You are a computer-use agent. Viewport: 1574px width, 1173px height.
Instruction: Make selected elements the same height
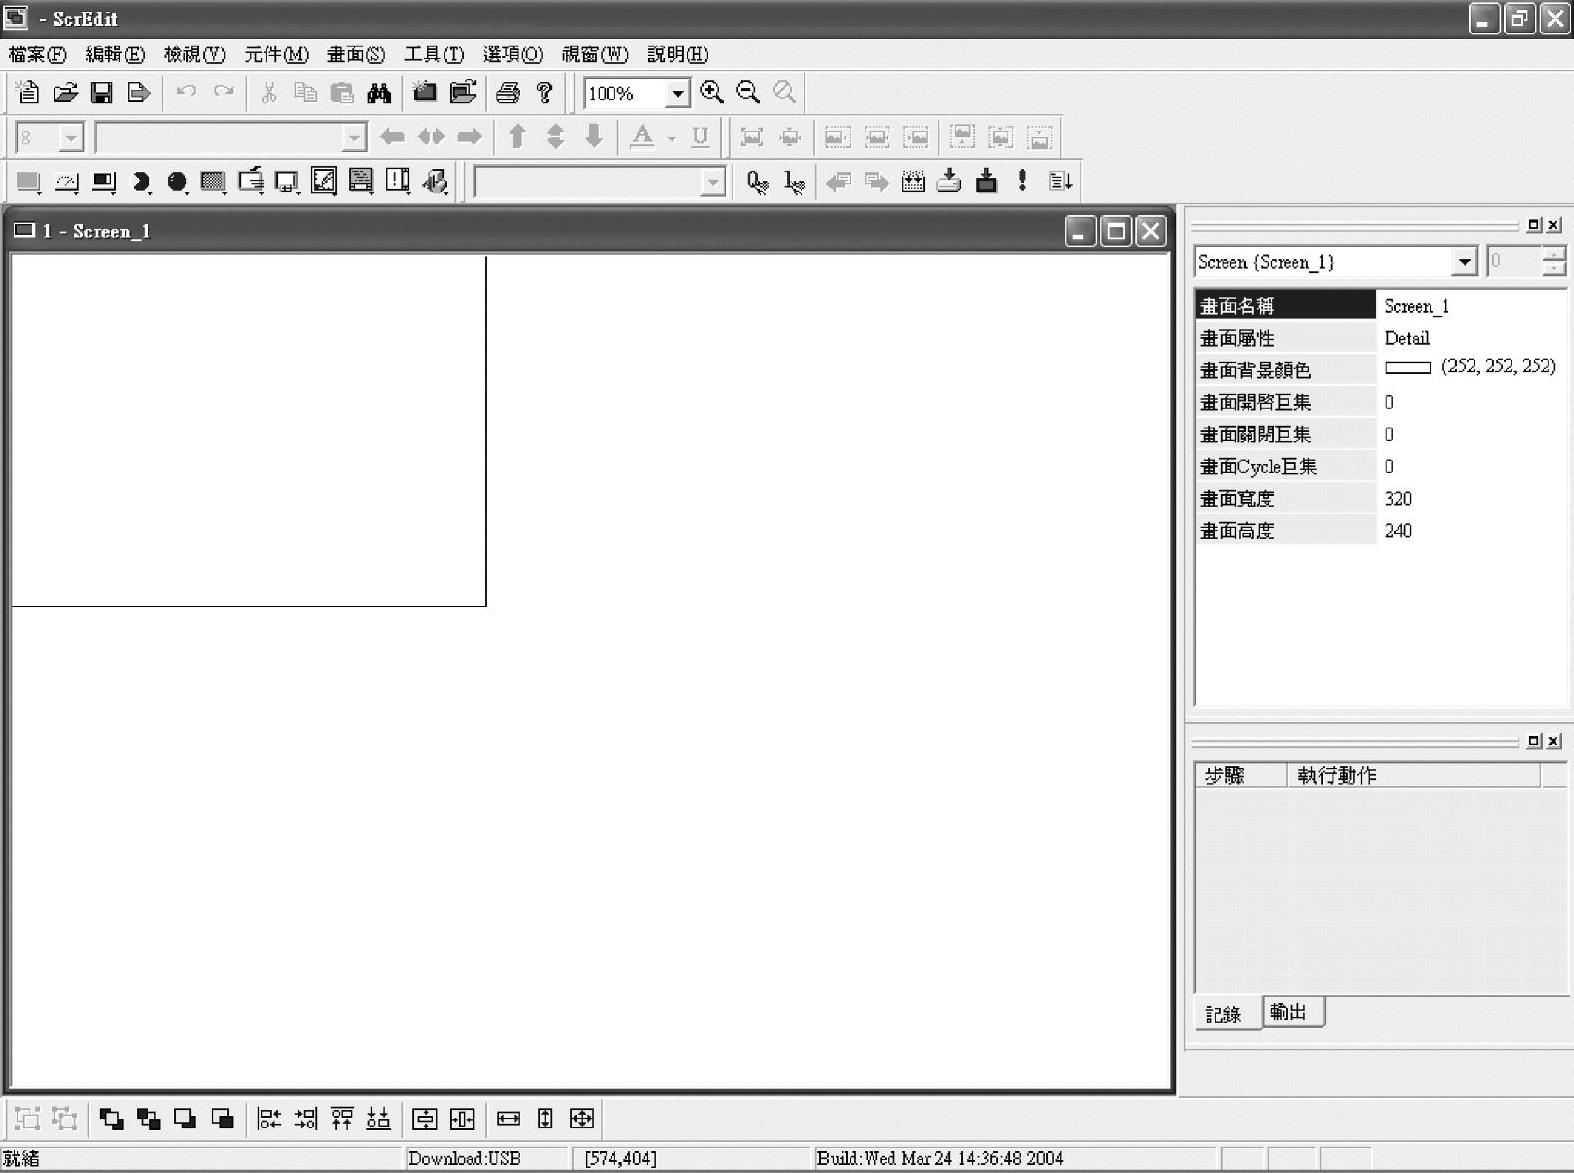pyautogui.click(x=545, y=1118)
